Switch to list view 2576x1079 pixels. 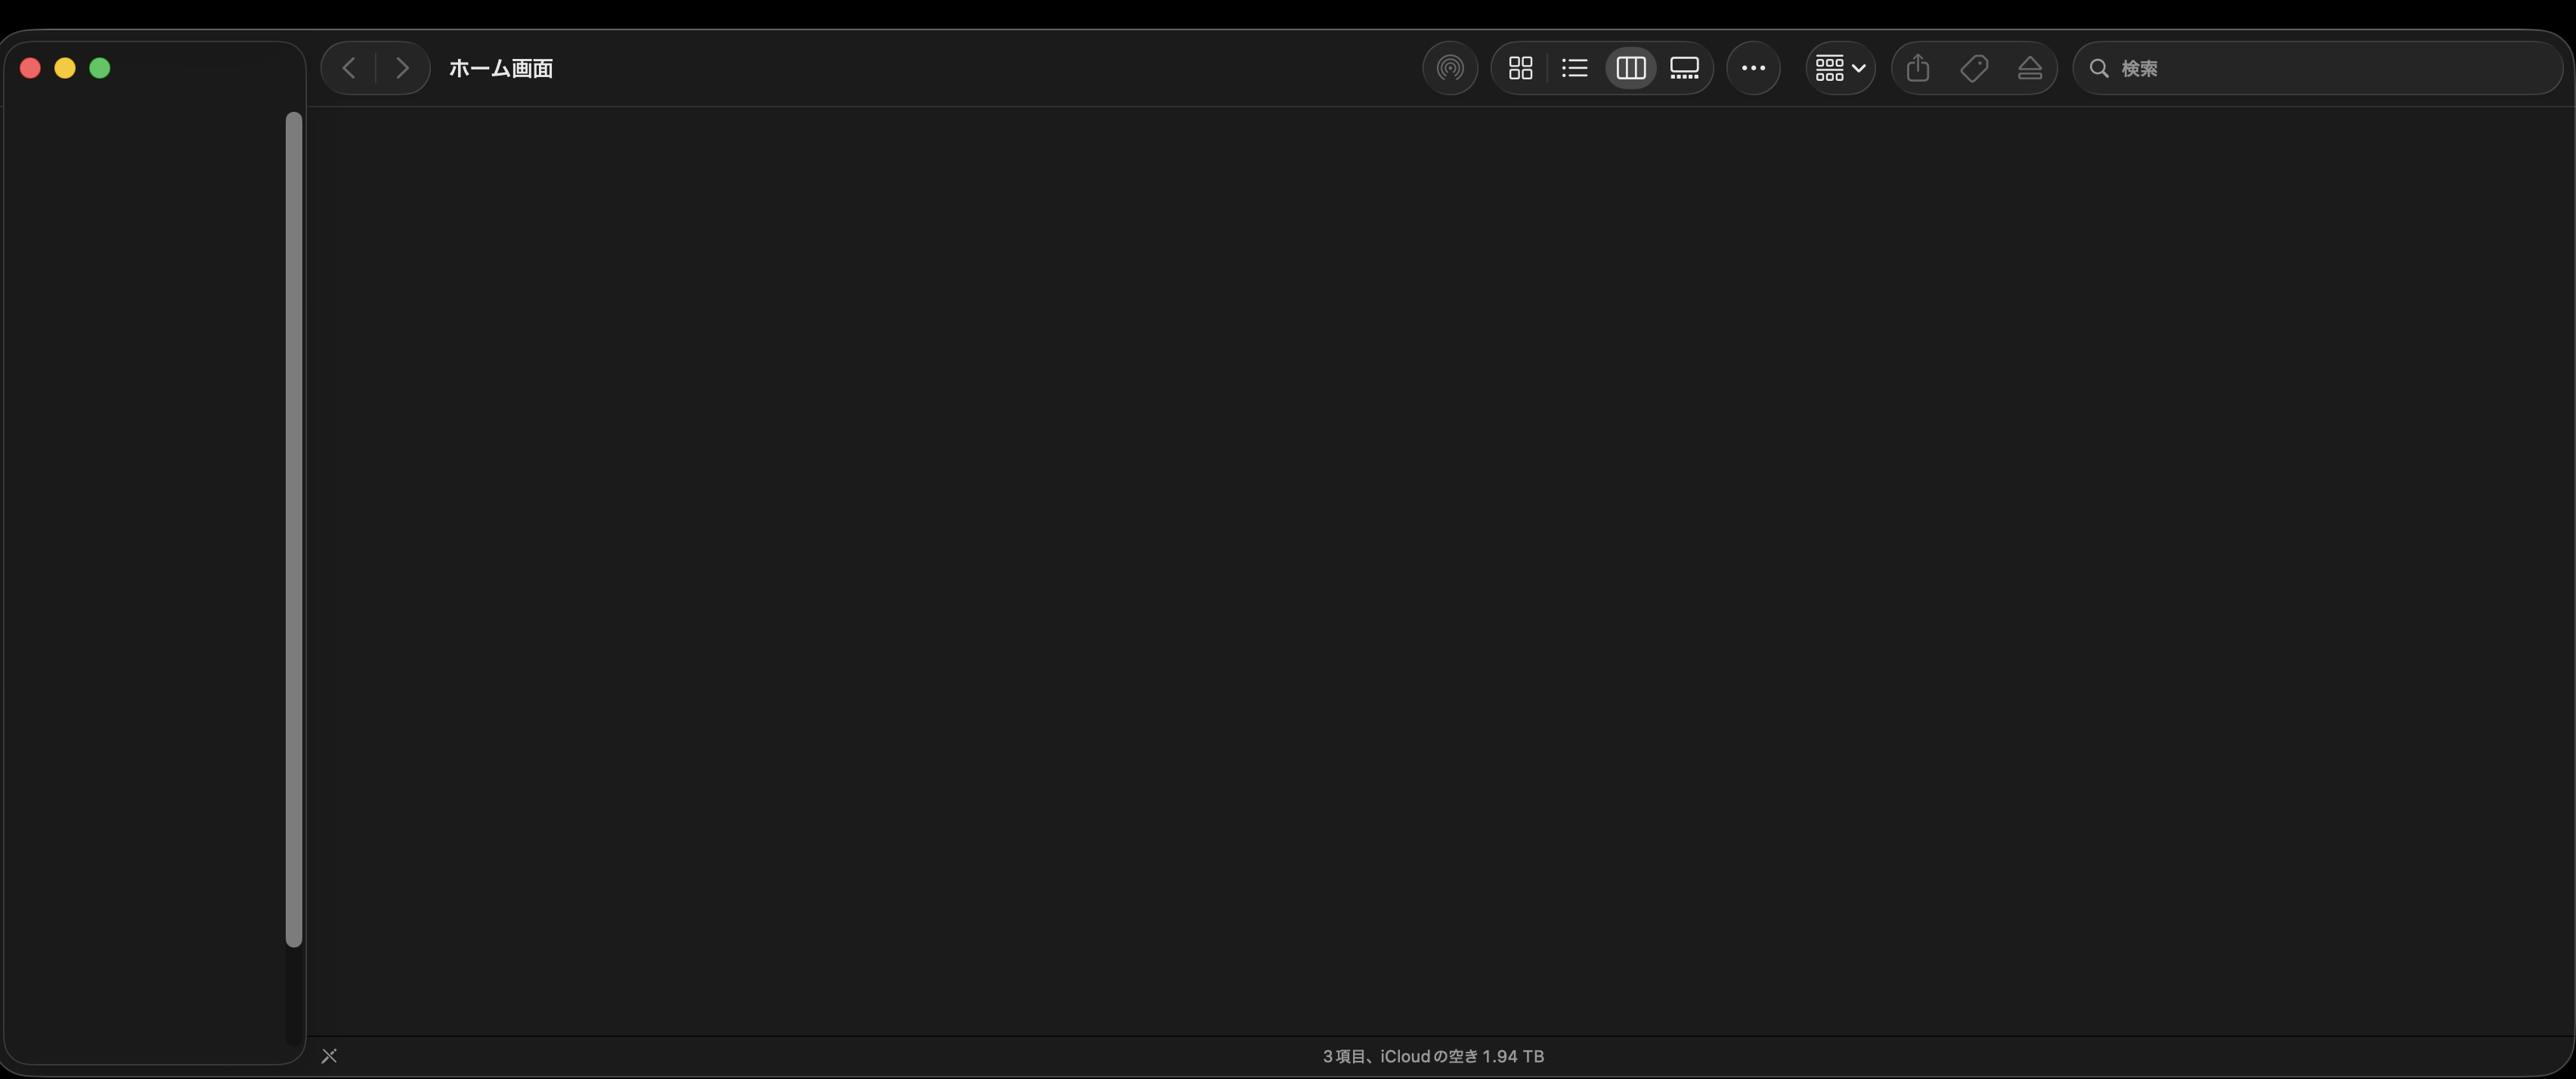point(1574,68)
